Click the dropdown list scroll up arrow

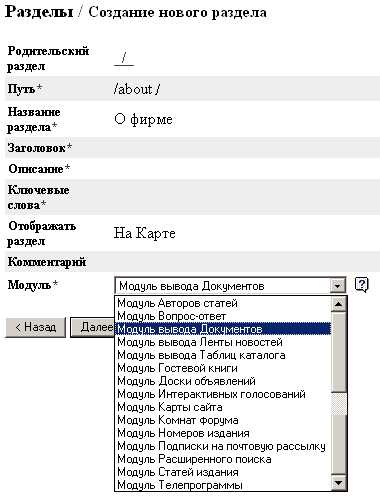(339, 304)
